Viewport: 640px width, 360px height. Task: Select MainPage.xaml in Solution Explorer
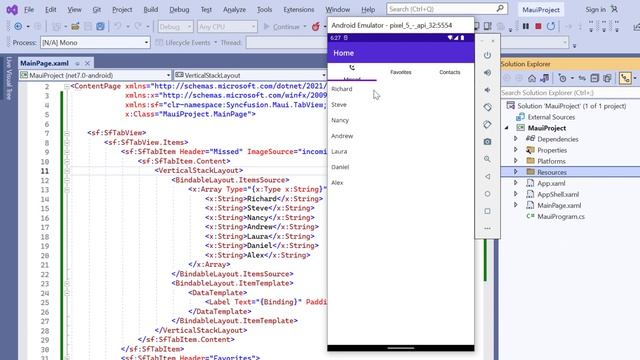tap(559, 205)
